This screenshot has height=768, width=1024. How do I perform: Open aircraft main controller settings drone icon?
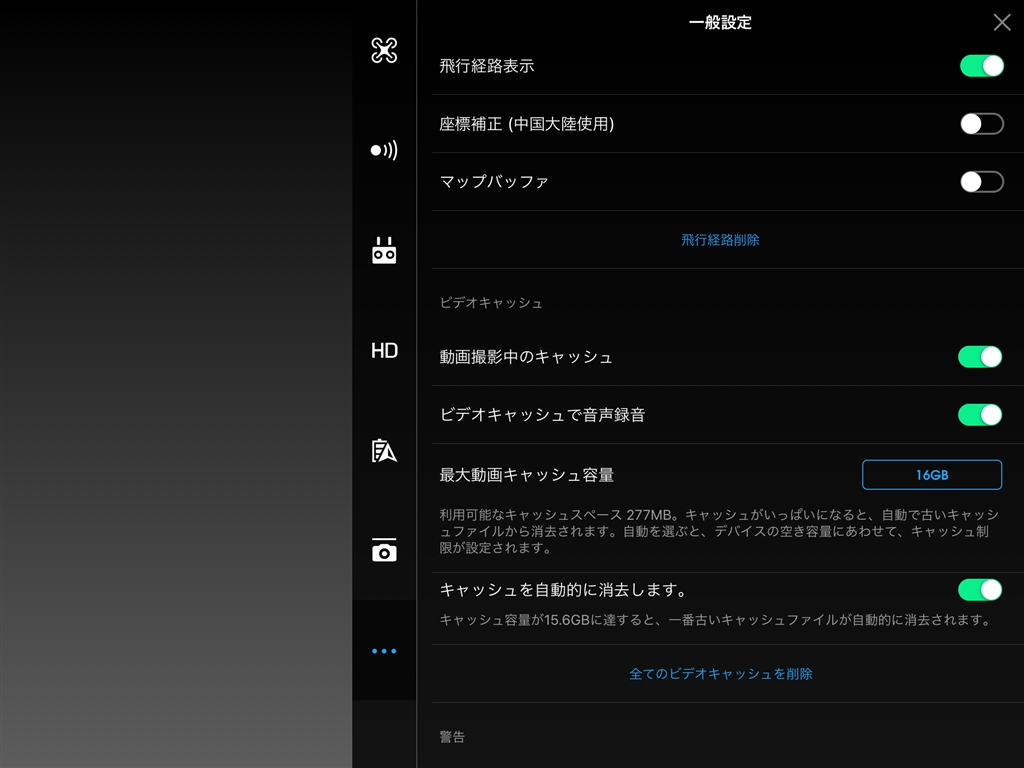point(384,50)
